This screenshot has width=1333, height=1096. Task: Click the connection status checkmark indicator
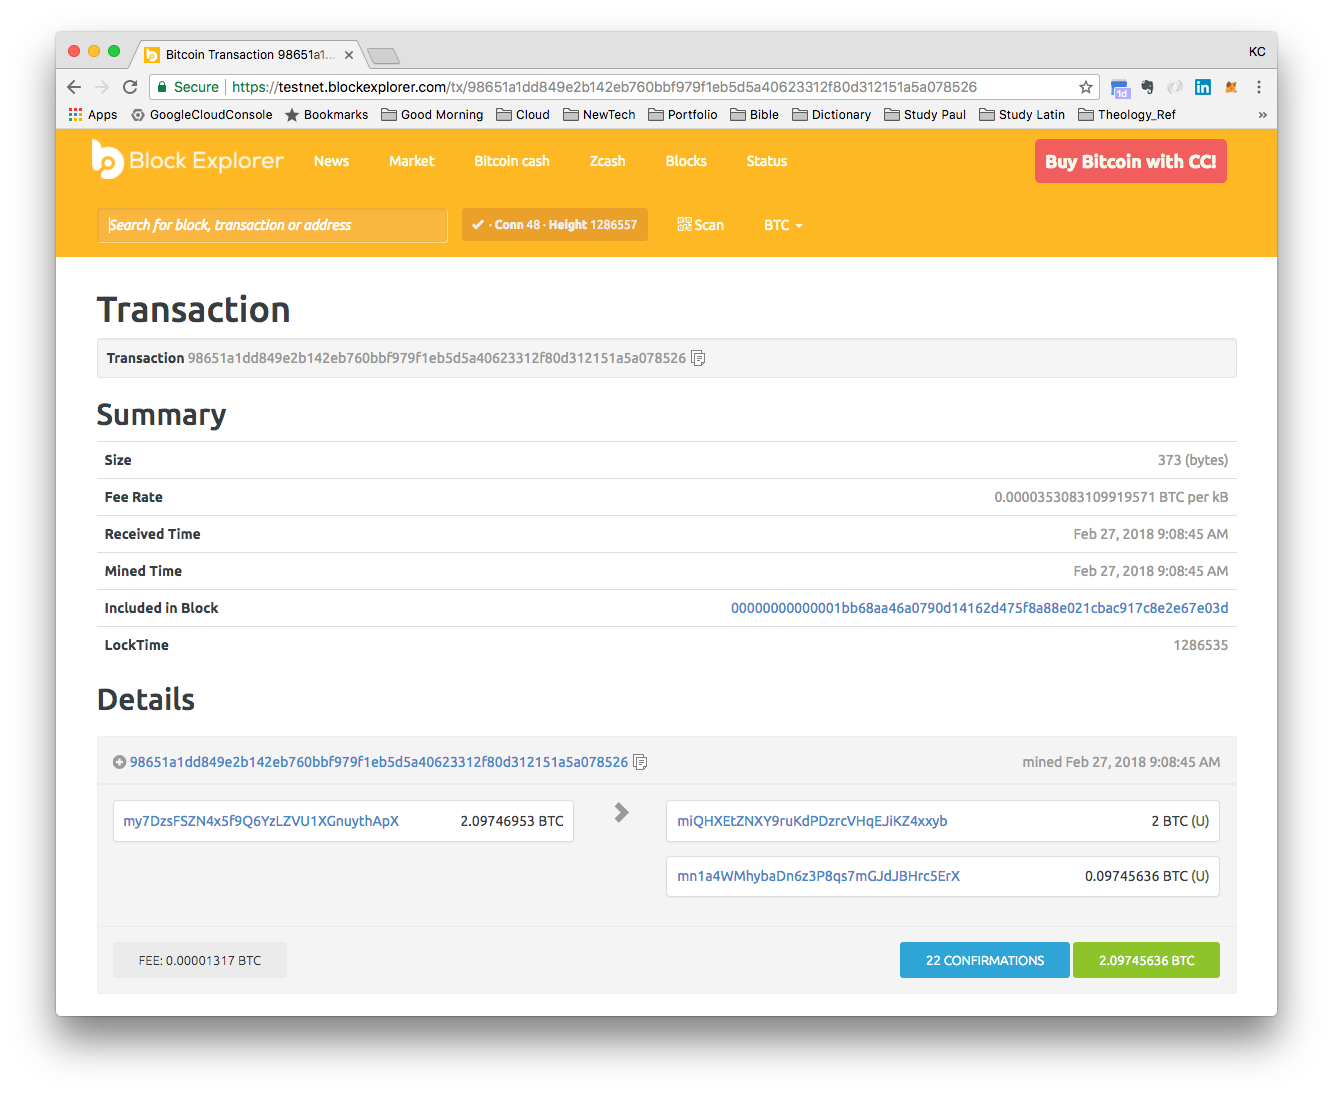478,224
